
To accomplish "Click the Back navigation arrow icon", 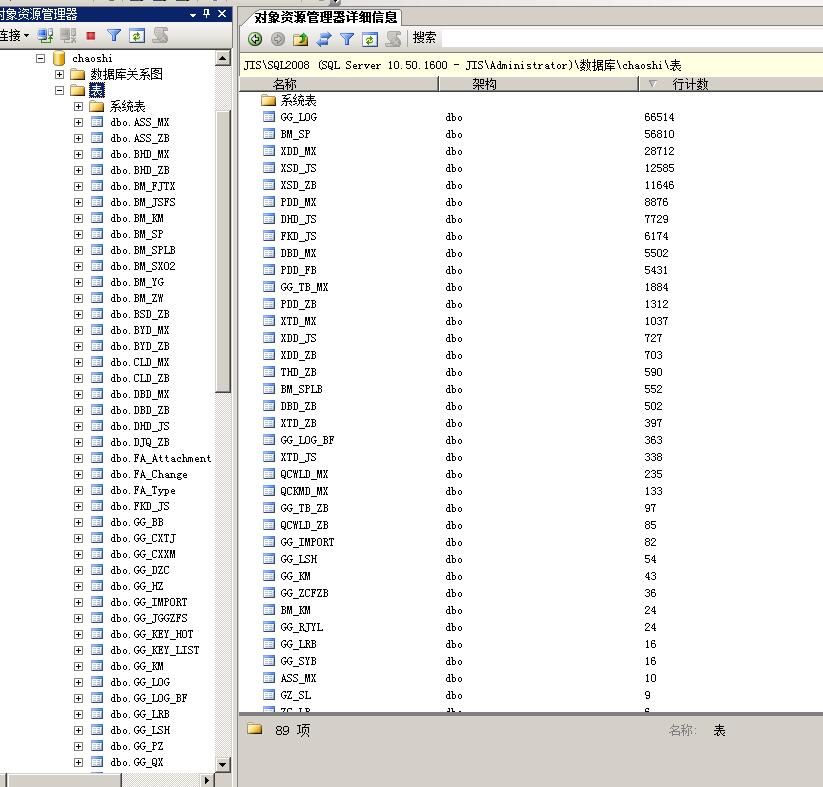I will point(255,38).
